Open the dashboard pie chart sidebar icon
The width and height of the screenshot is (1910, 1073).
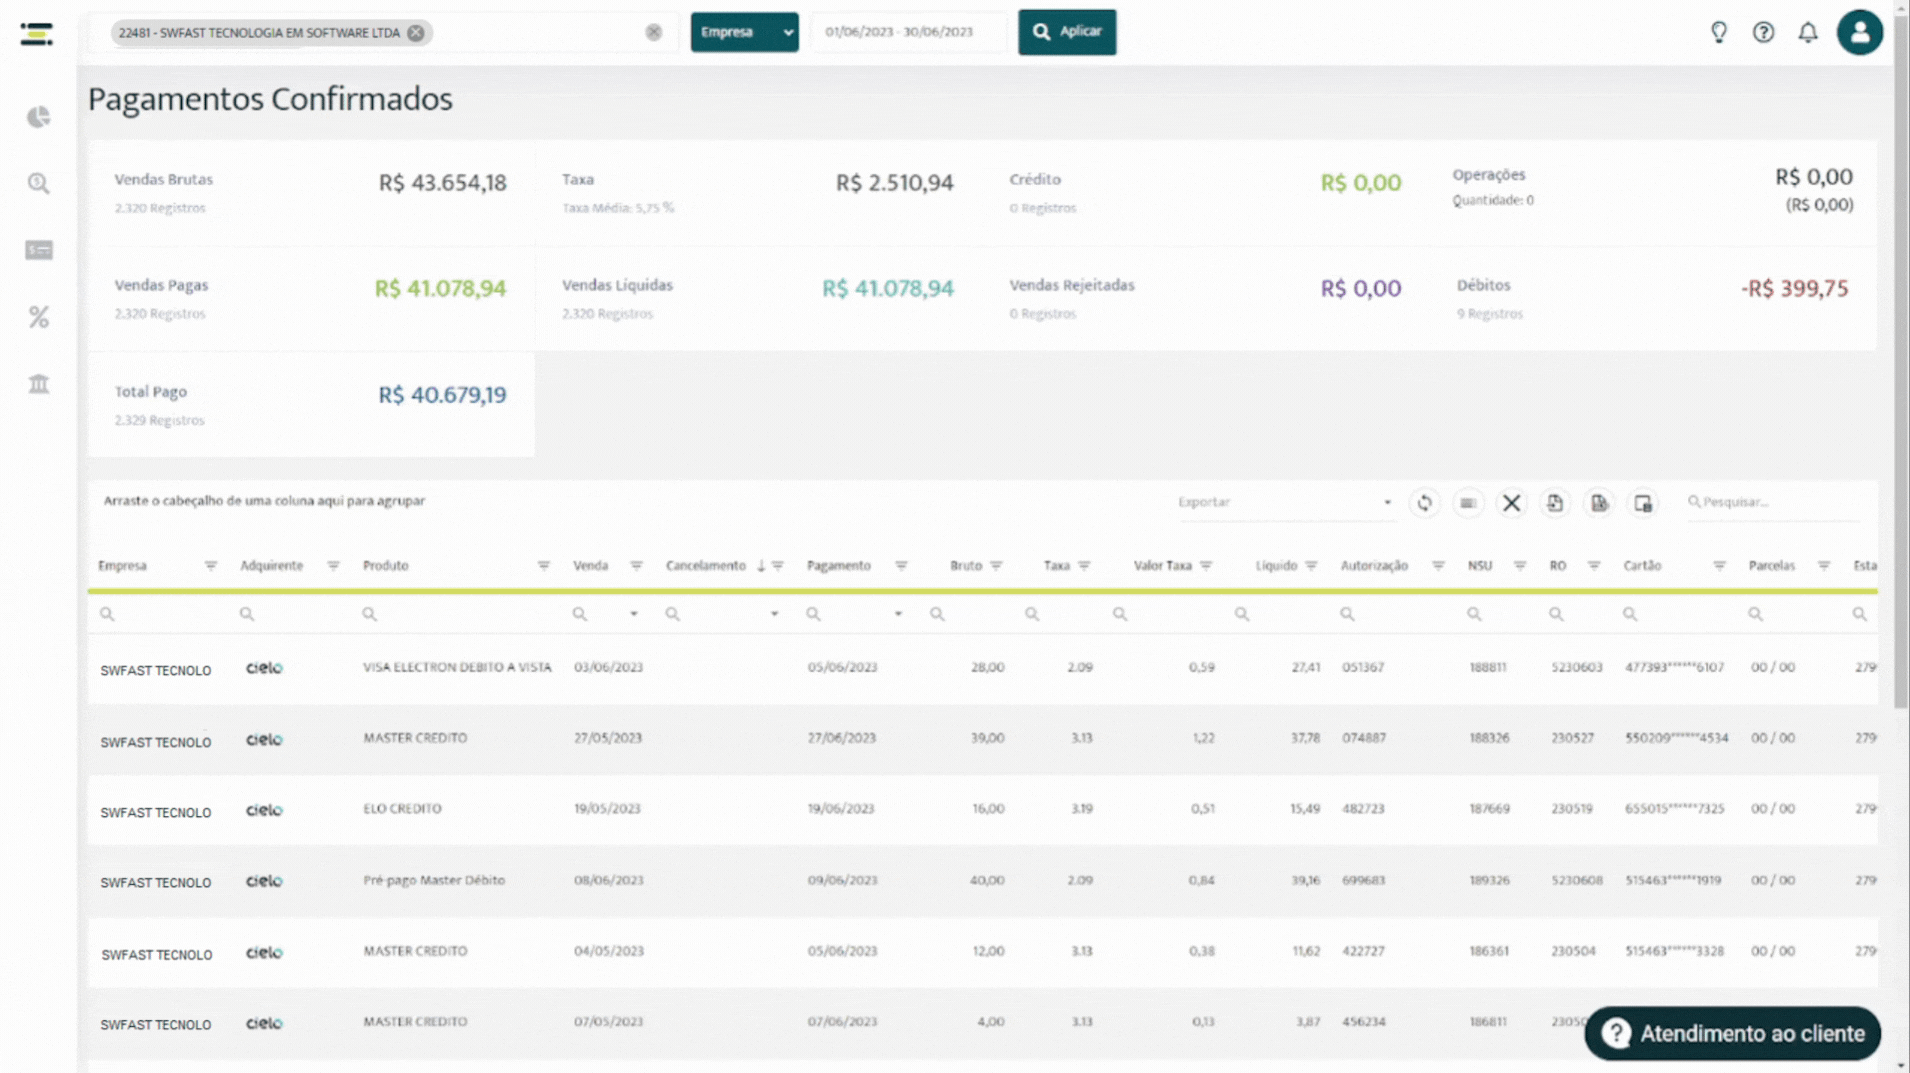(x=38, y=117)
